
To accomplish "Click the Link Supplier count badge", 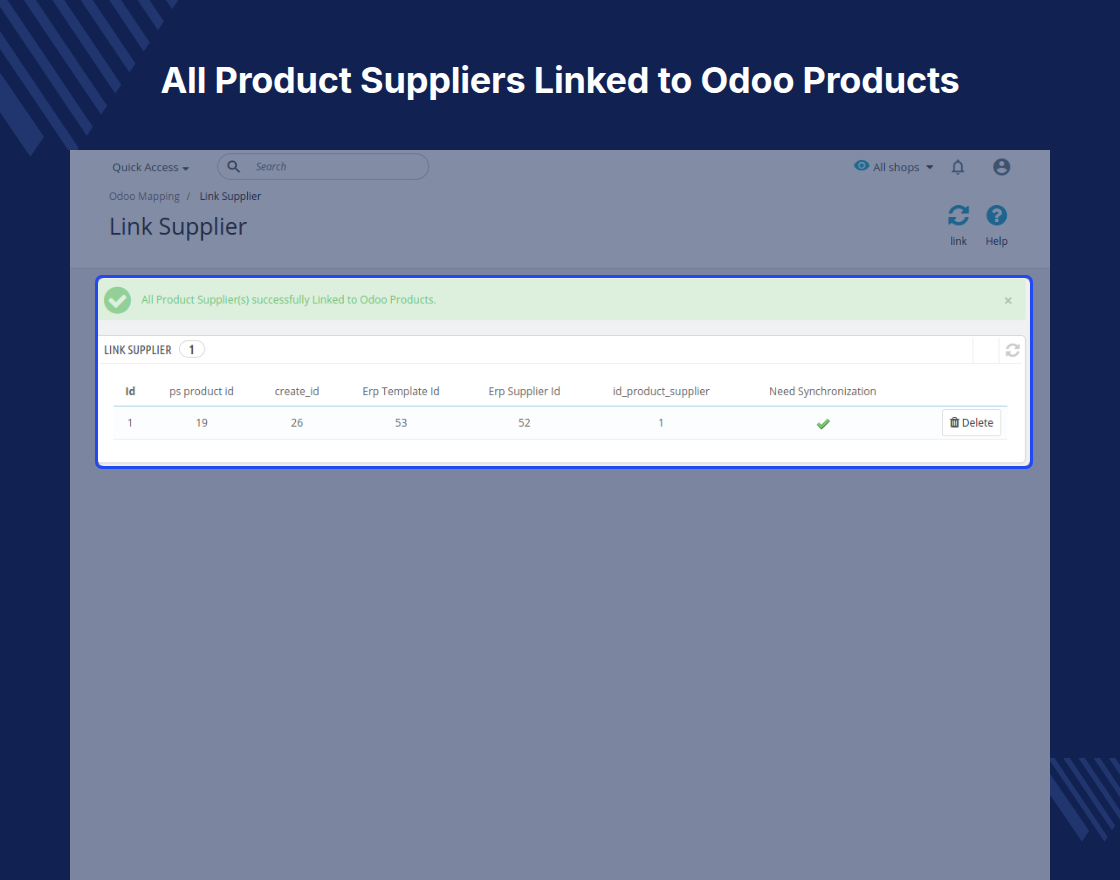I will (191, 349).
